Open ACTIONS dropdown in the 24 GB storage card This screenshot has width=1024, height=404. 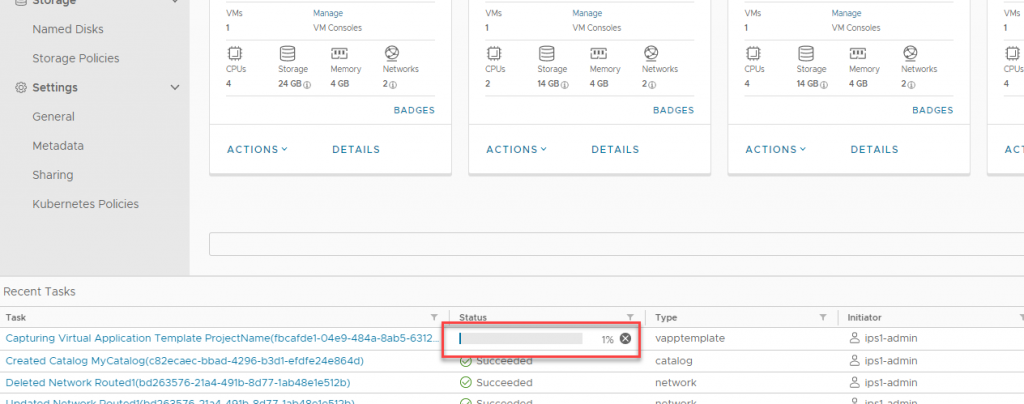click(x=257, y=149)
